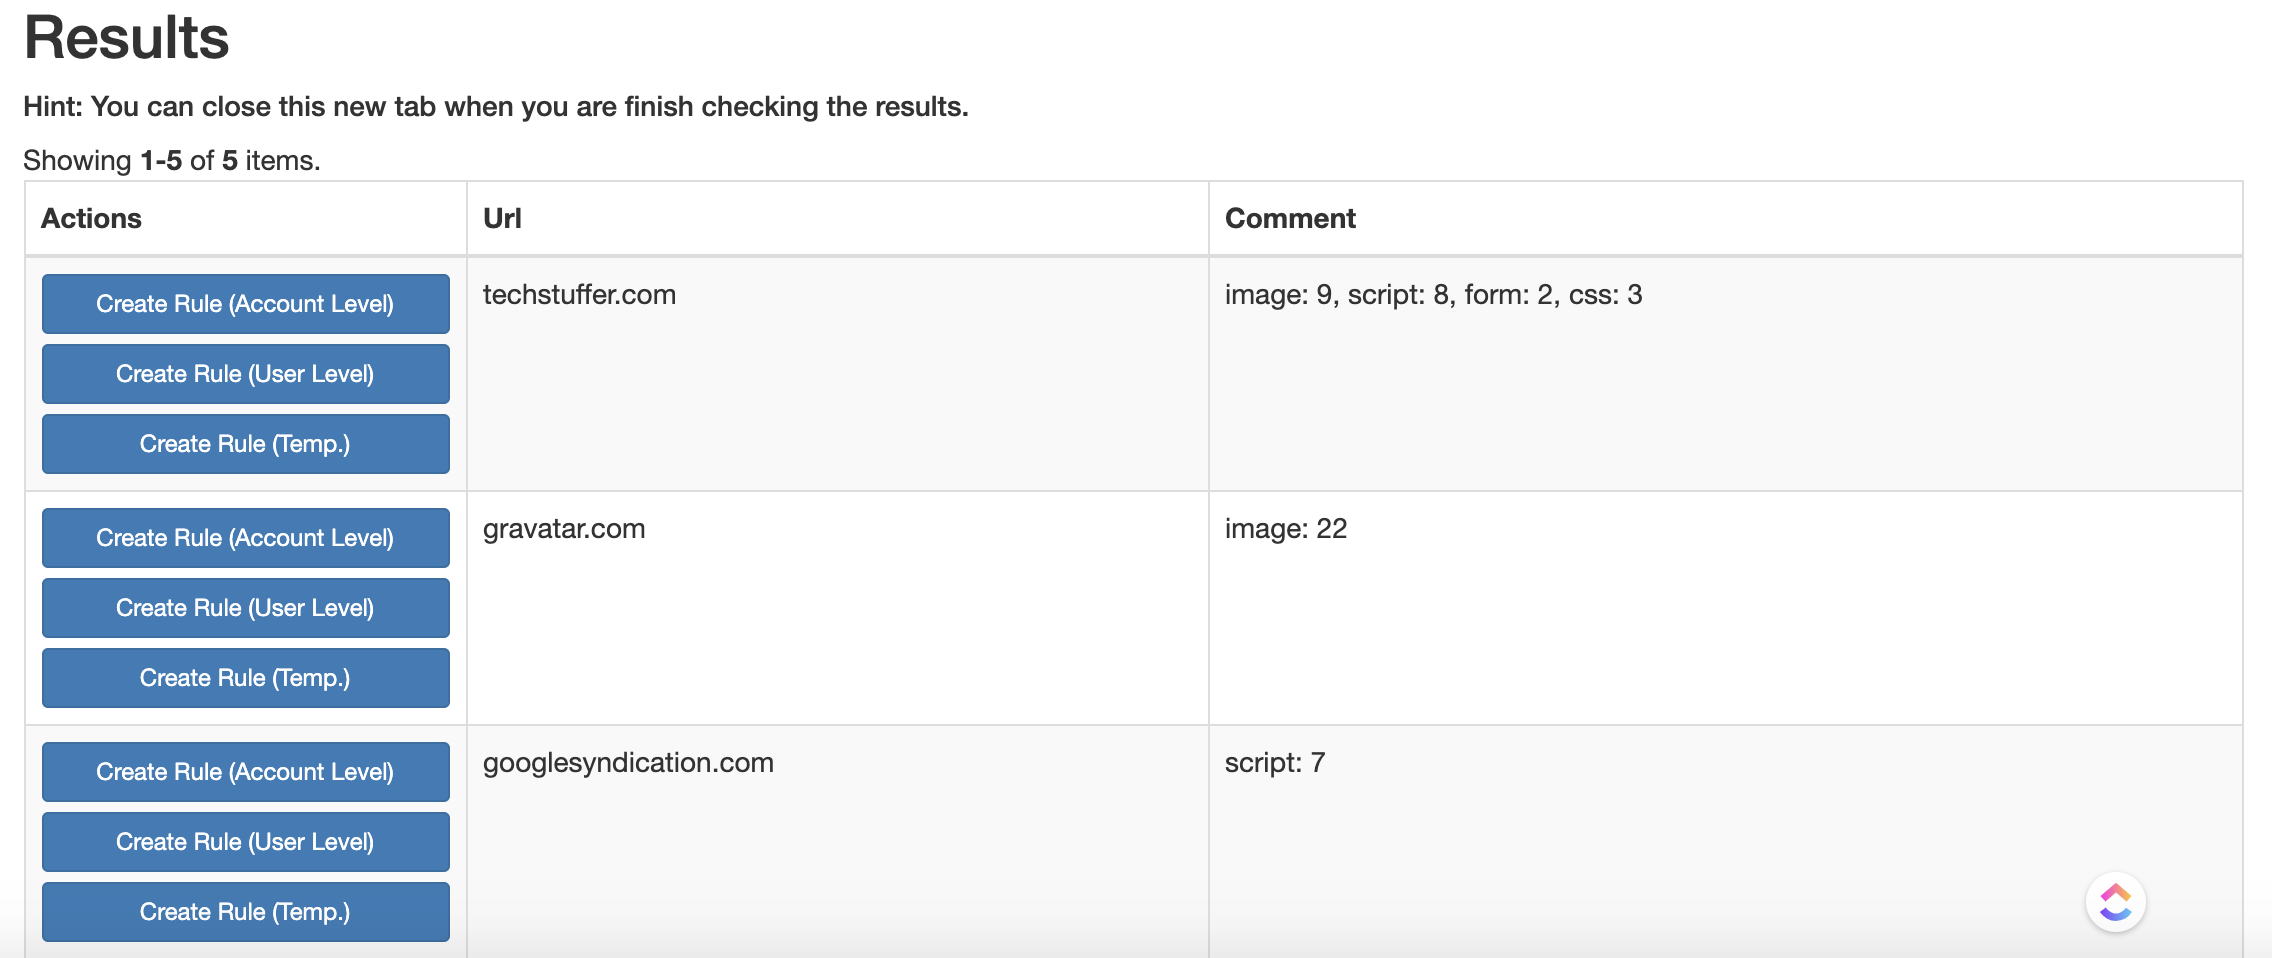The width and height of the screenshot is (2272, 958).
Task: Click the 'image: 22' comment cell
Action: (1286, 529)
